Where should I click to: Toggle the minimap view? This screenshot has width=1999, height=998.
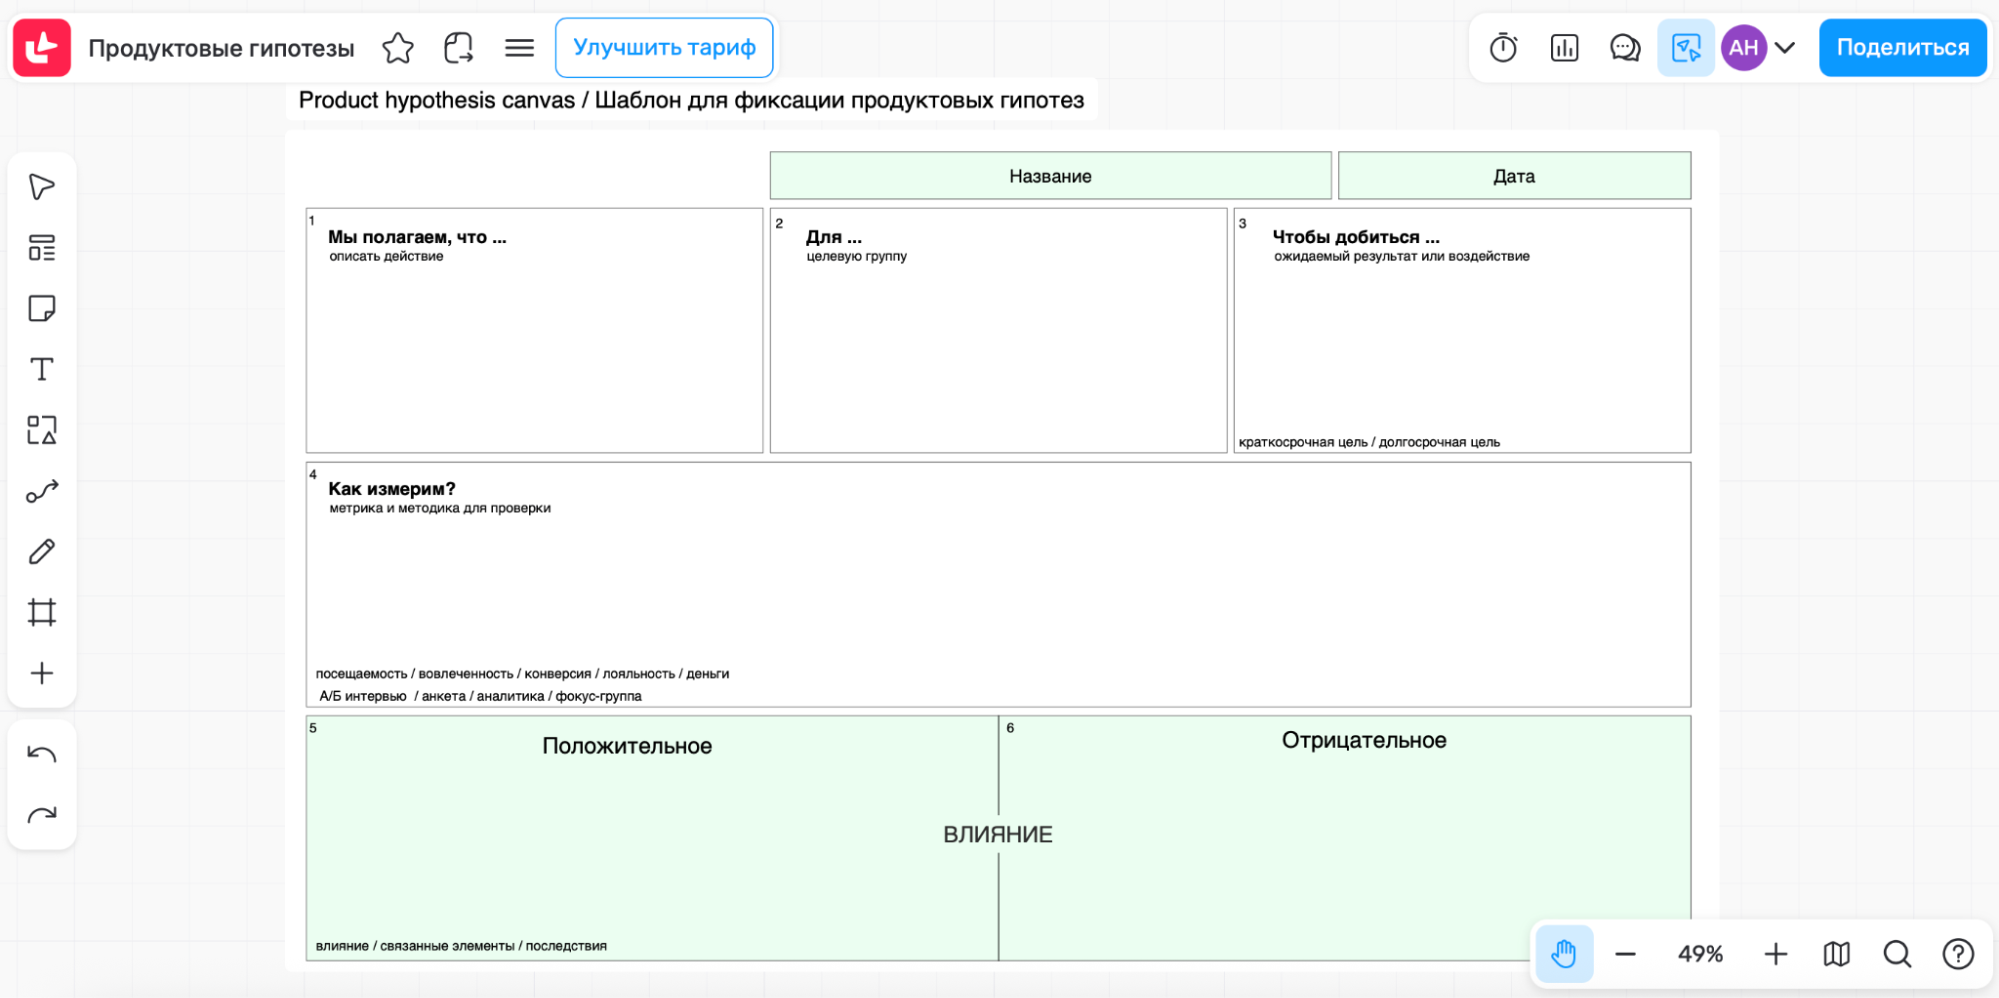(1836, 954)
